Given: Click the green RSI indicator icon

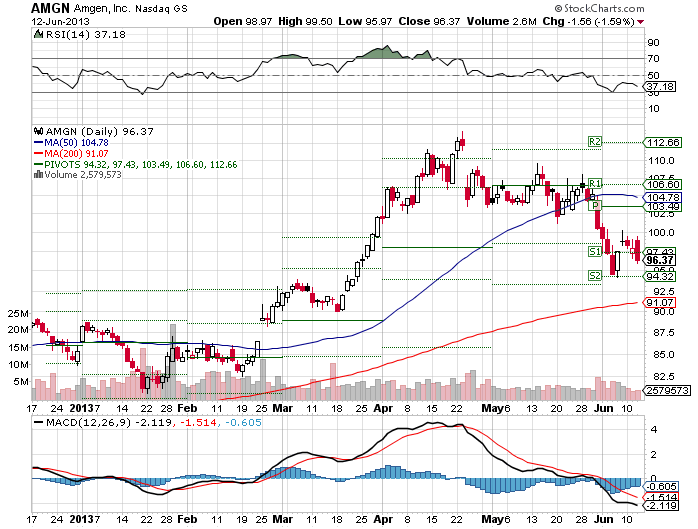Looking at the screenshot, I should click(x=39, y=34).
